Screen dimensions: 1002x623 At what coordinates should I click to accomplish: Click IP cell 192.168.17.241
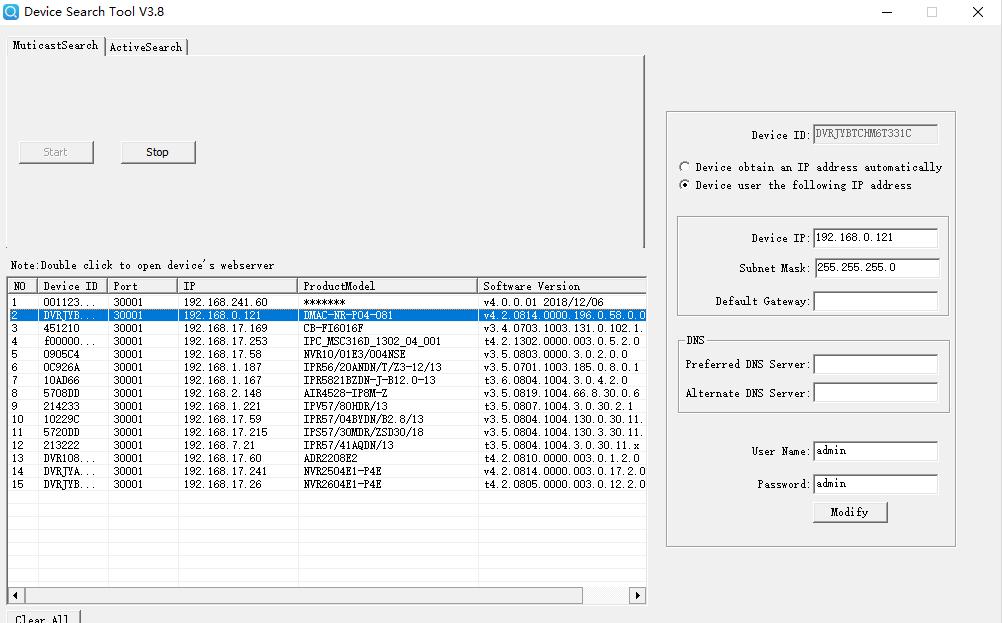coord(226,472)
